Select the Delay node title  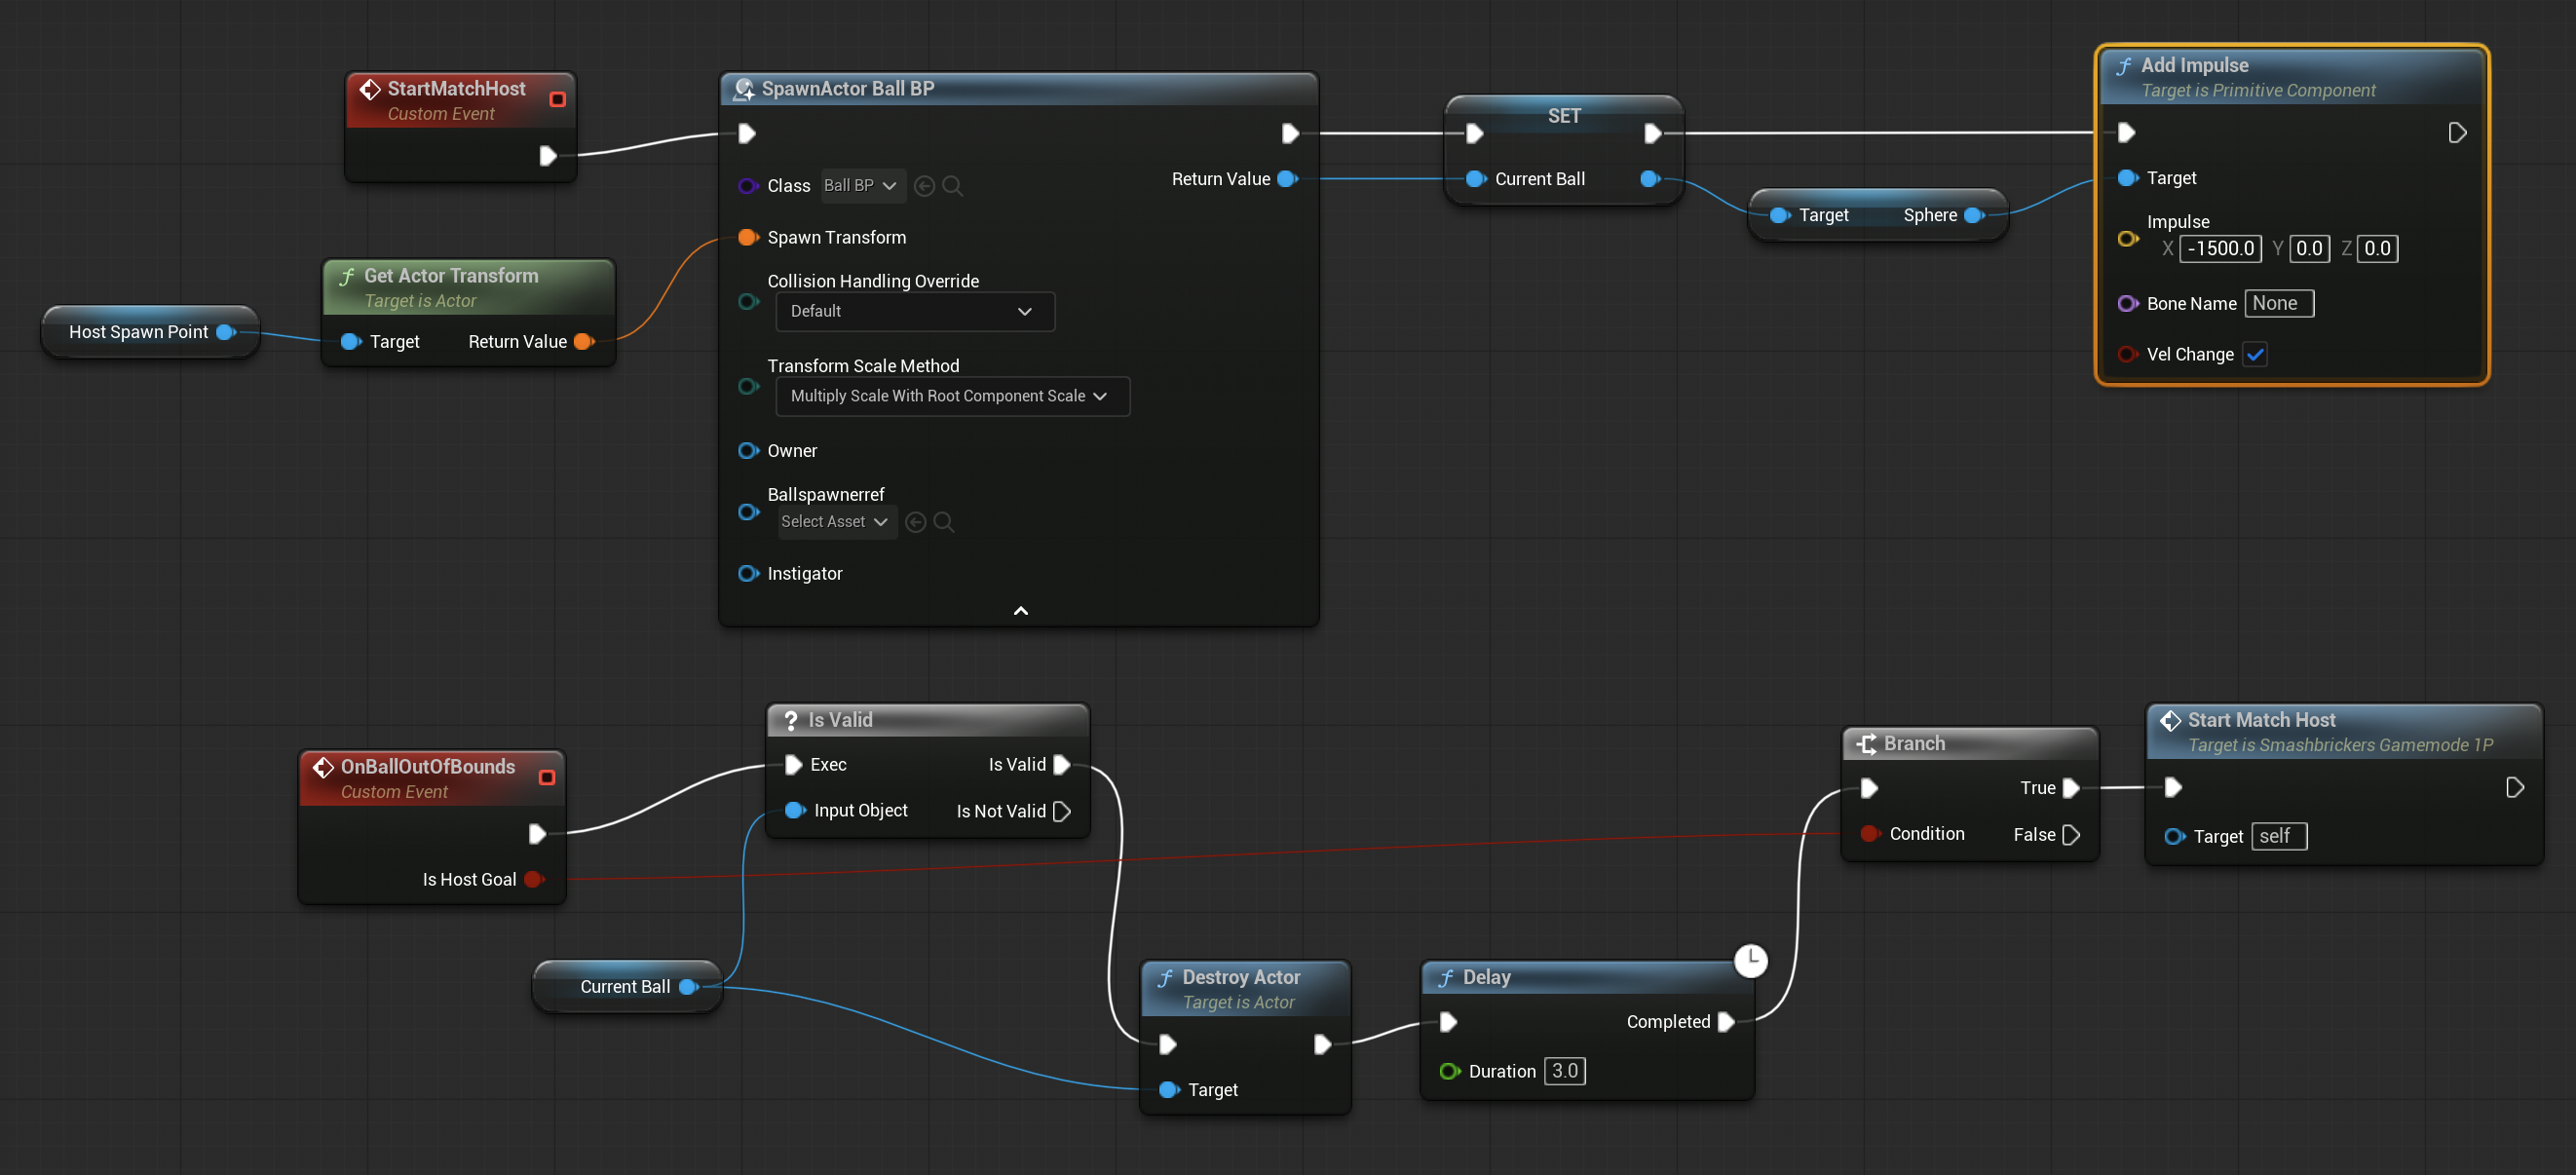click(1486, 978)
